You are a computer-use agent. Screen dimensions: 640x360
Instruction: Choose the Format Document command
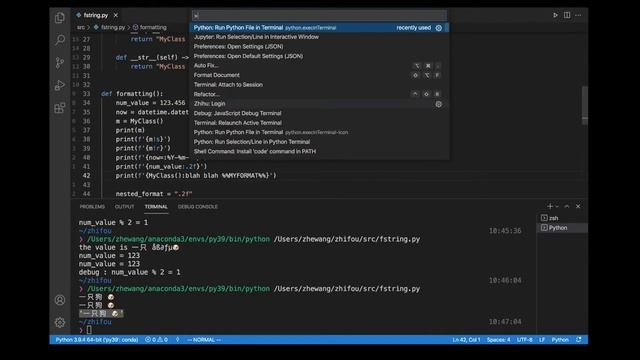(x=319, y=75)
